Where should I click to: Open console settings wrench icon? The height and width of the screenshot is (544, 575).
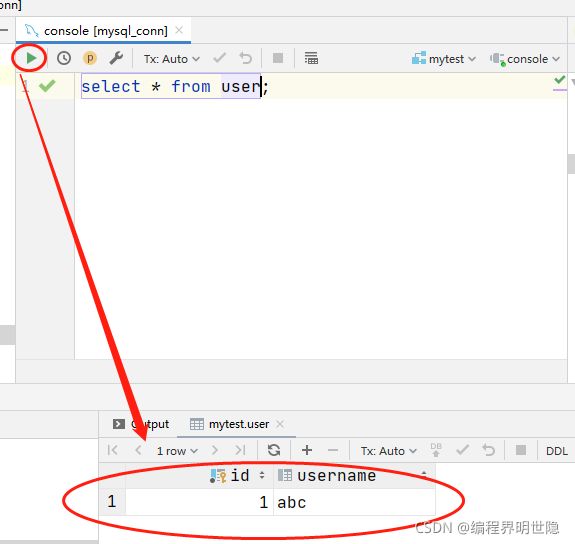pyautogui.click(x=116, y=58)
